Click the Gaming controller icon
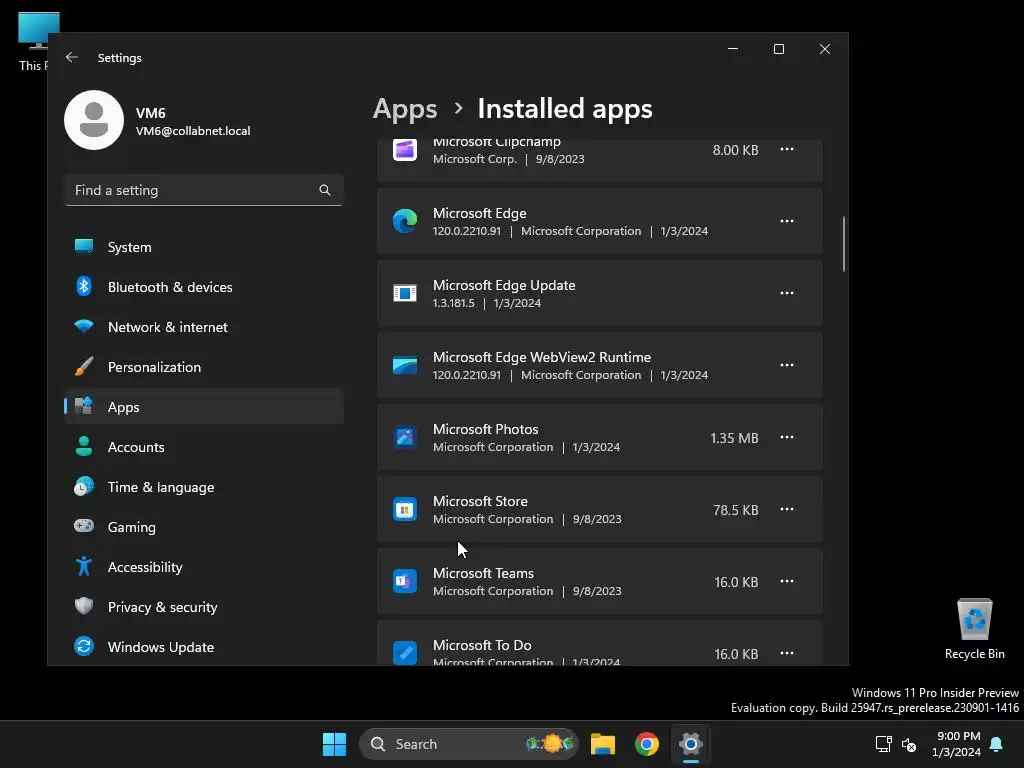Screen dimensions: 1024x768 pos(84,526)
